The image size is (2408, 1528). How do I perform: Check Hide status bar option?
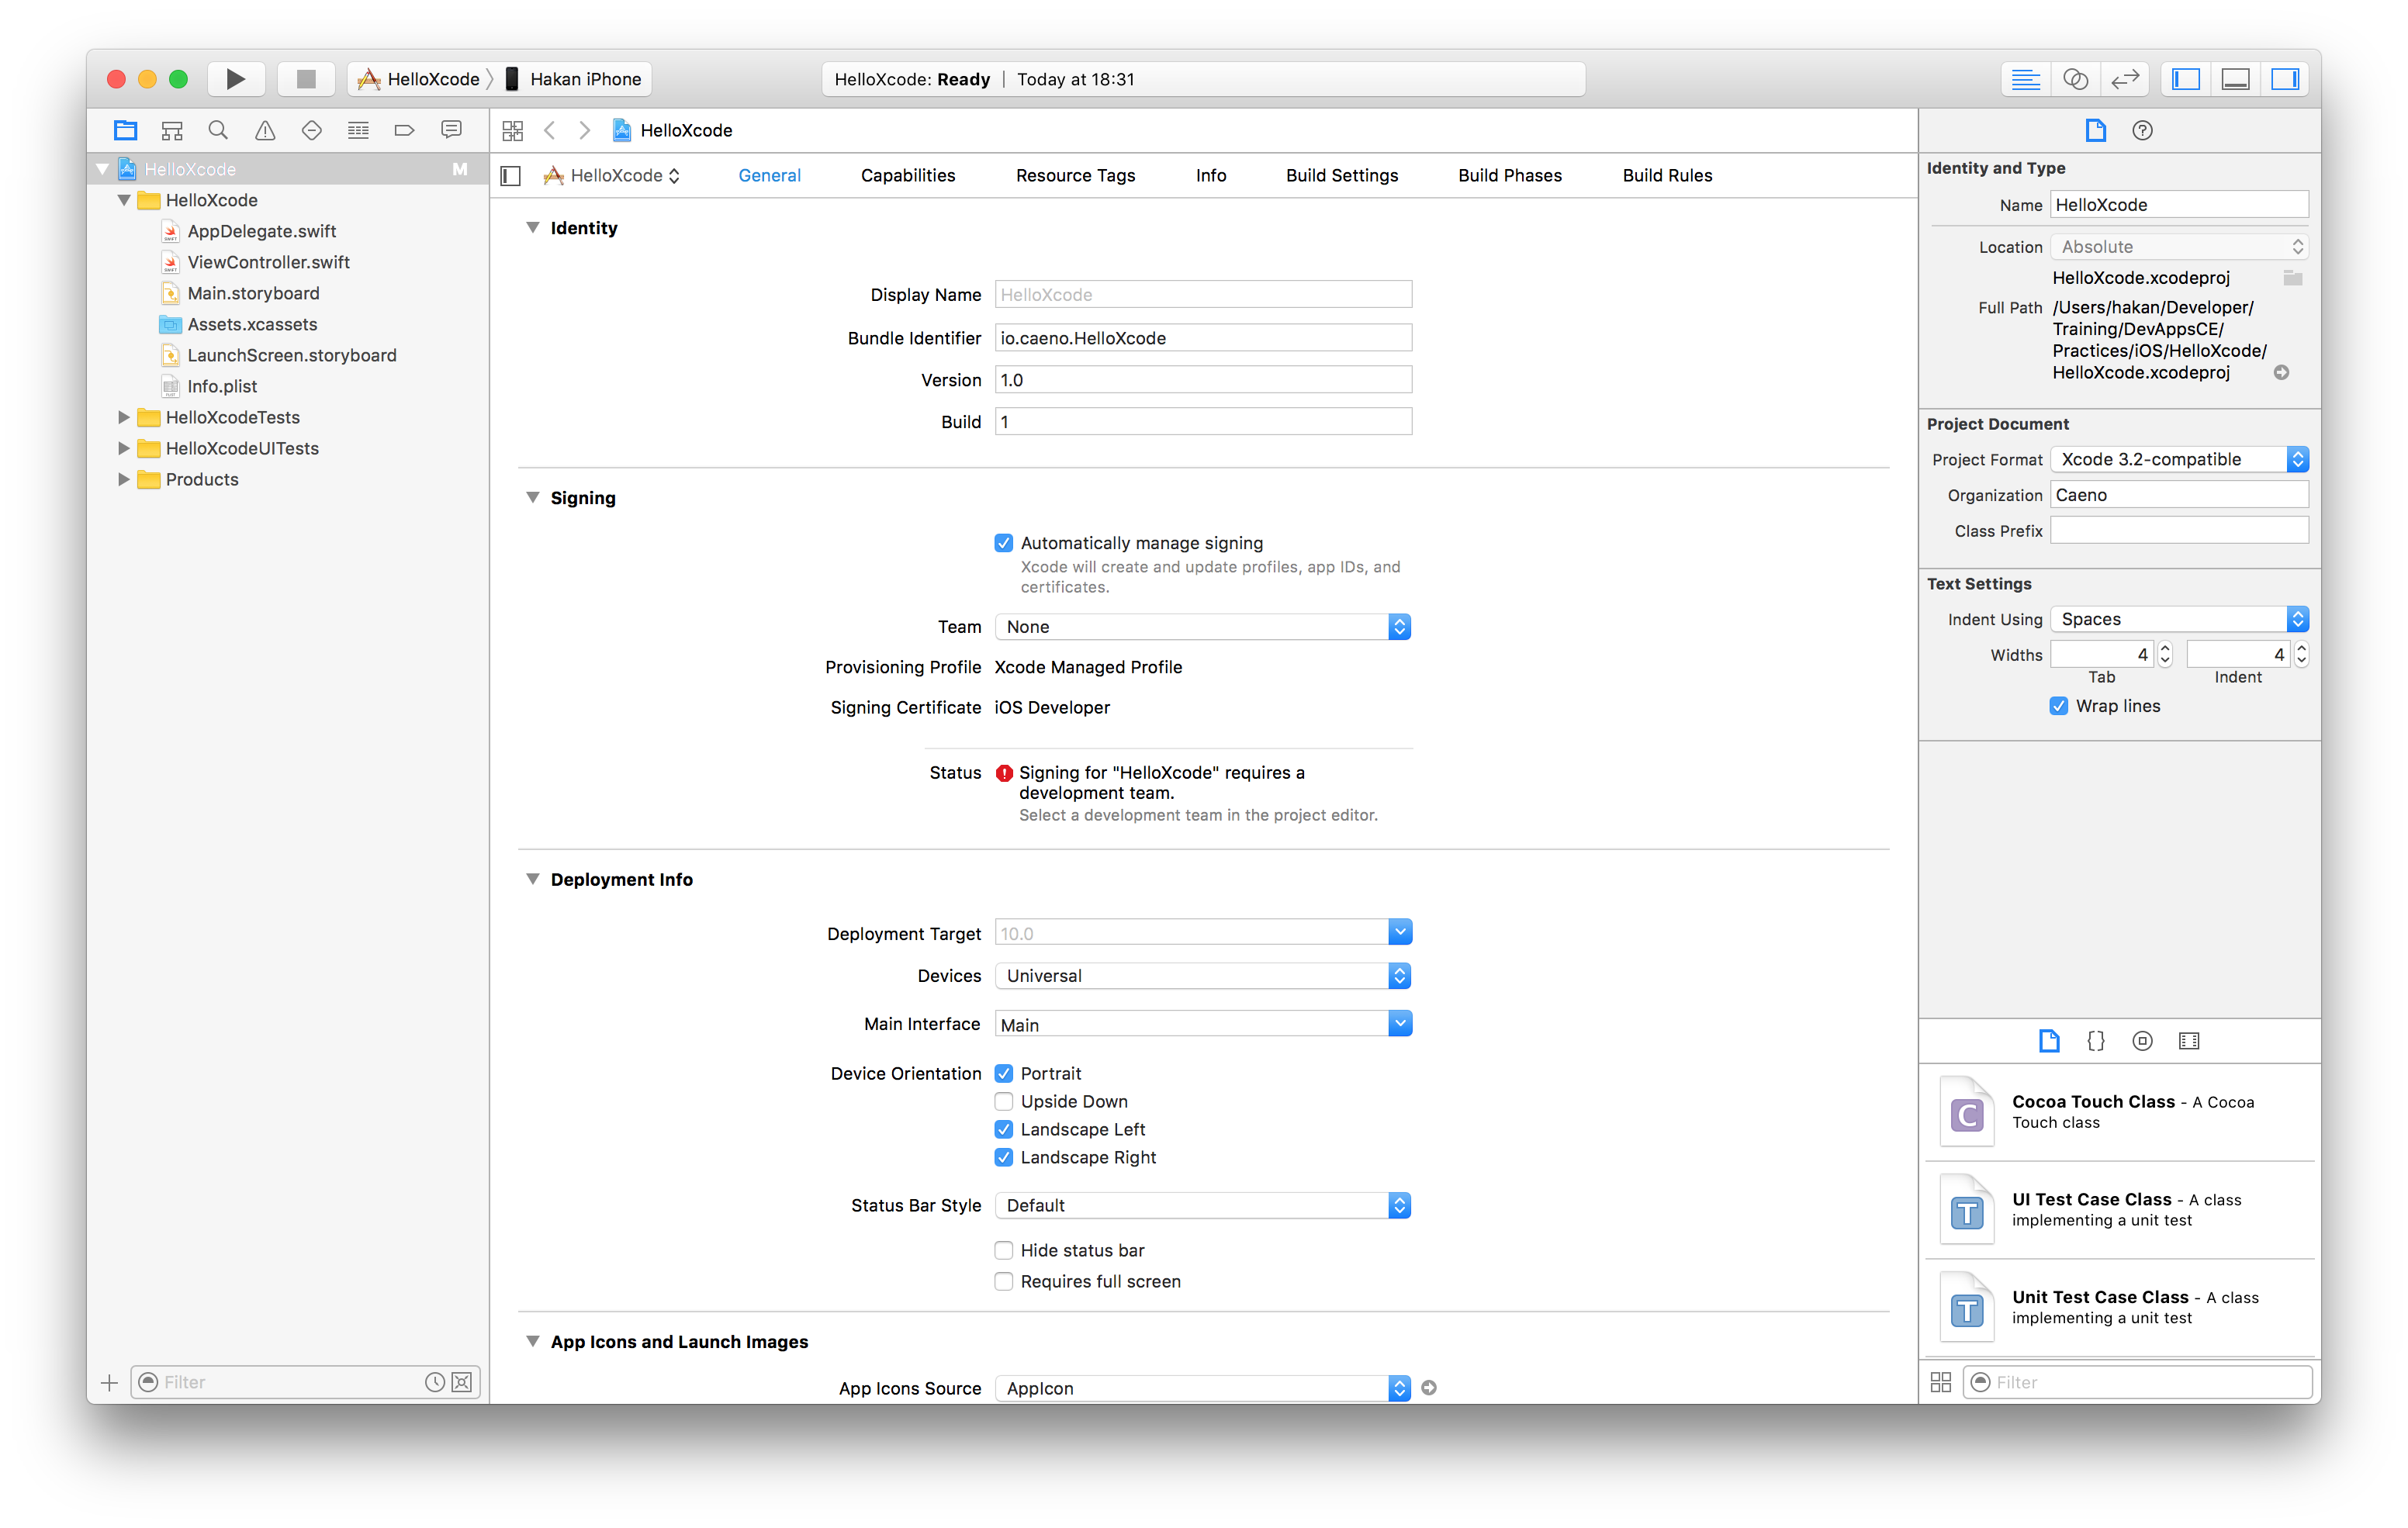pyautogui.click(x=1004, y=1250)
